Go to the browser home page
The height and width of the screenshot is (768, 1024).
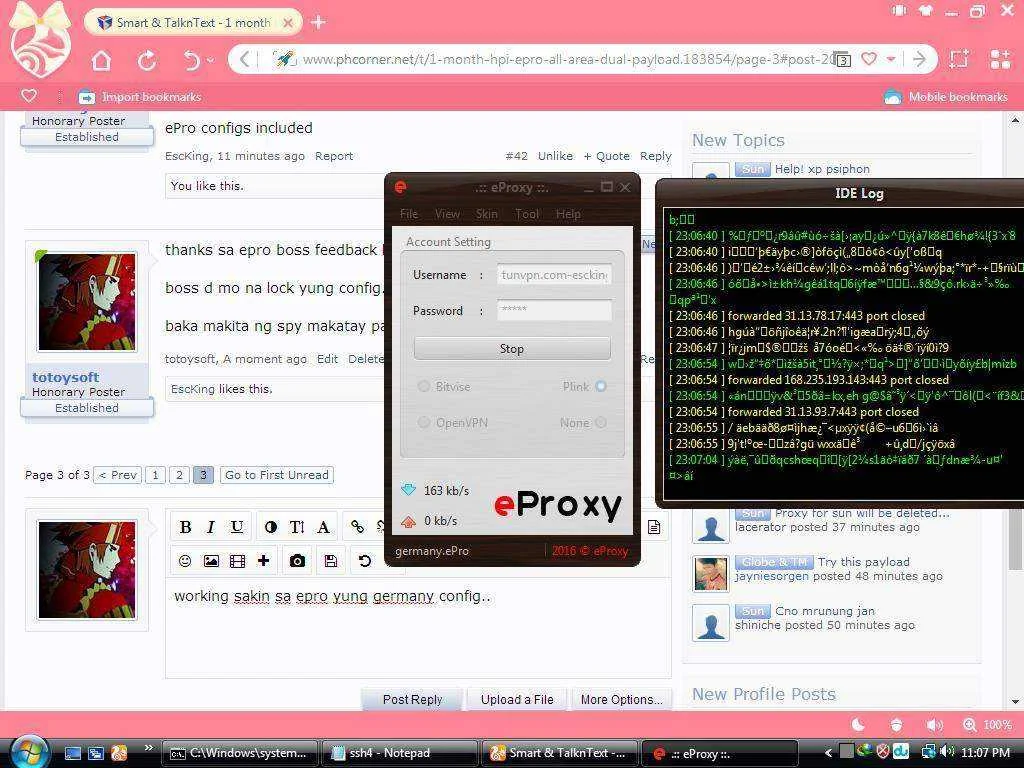(101, 60)
